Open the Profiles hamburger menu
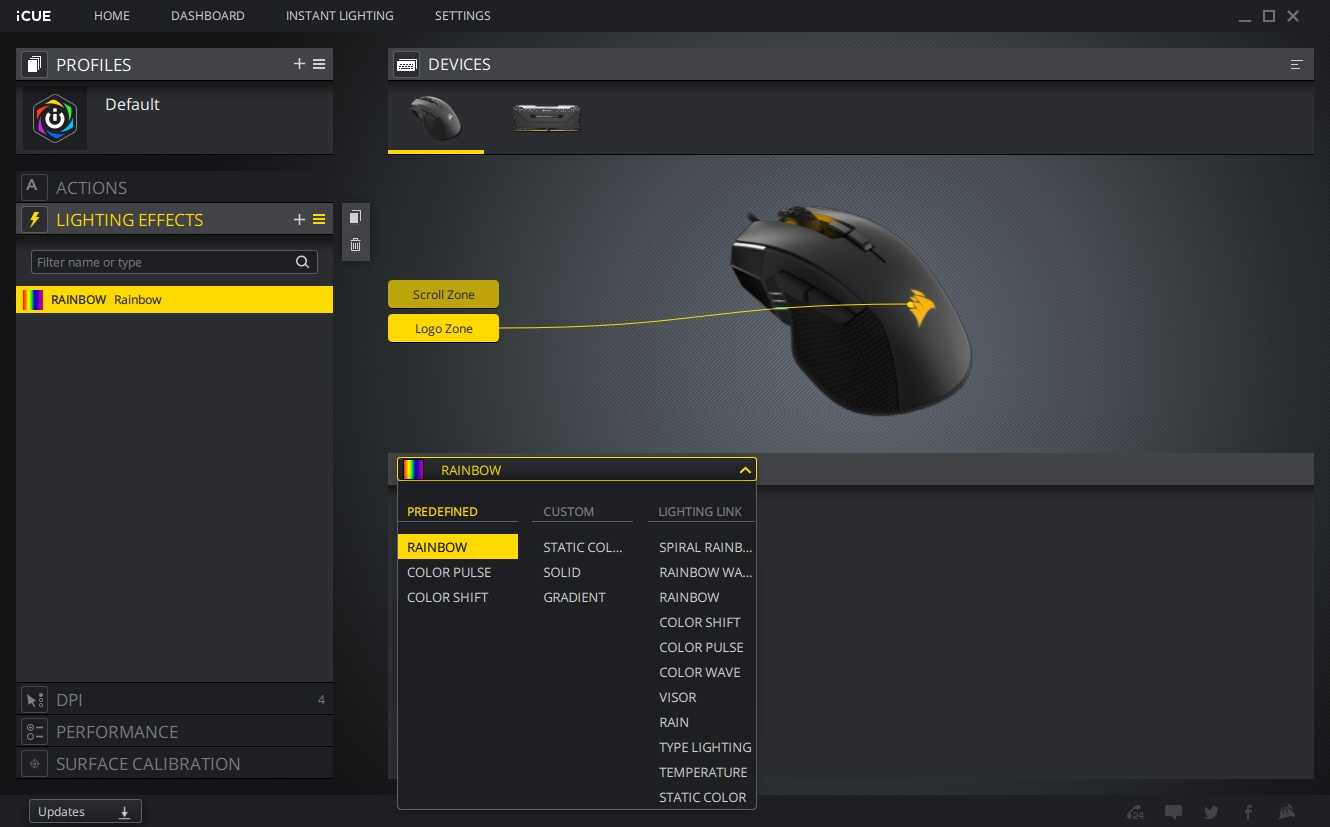This screenshot has width=1330, height=827. 319,64
